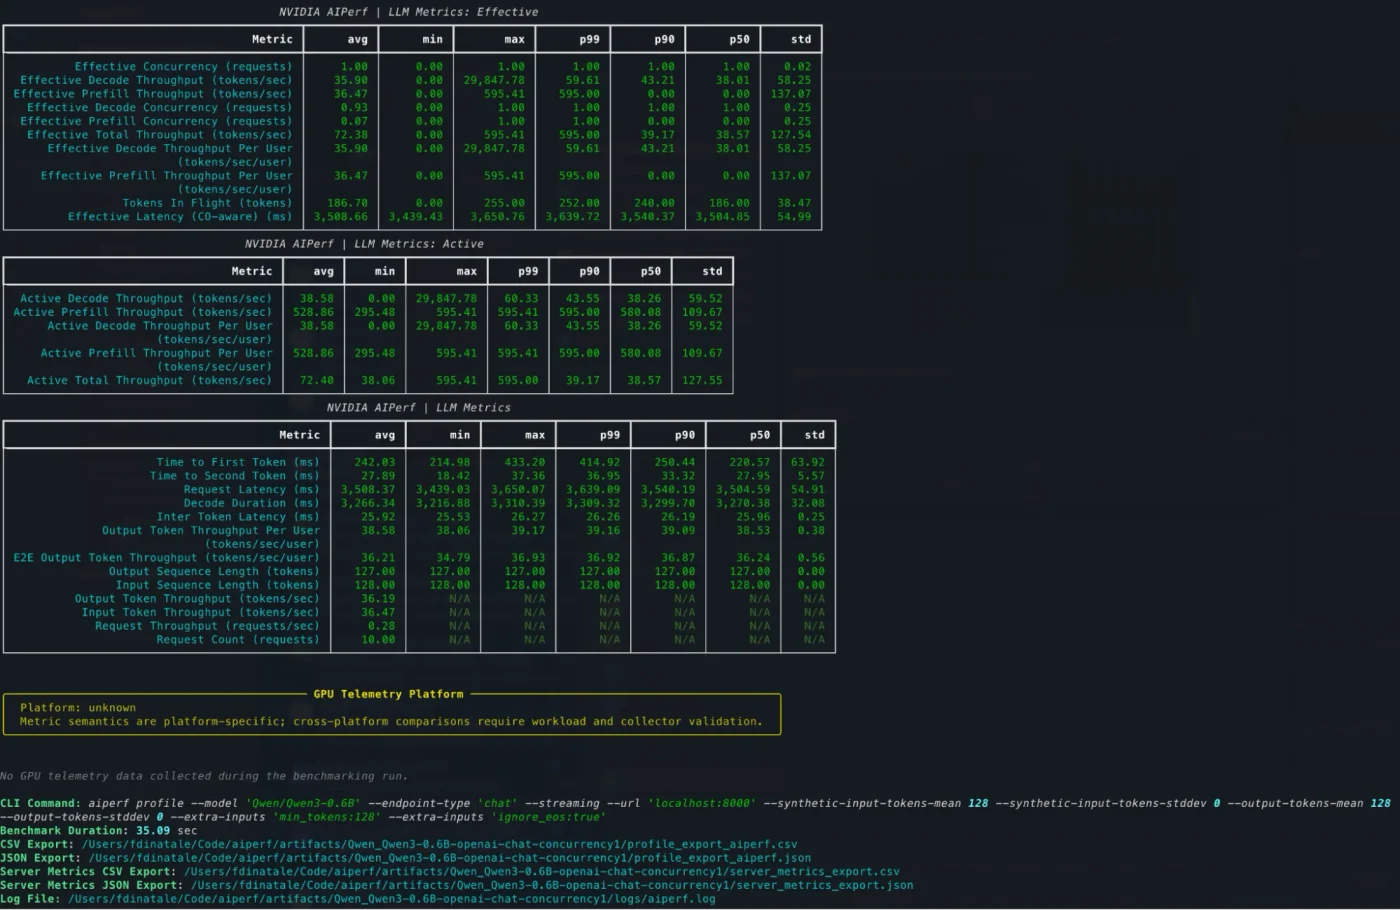Click the profile_export_aiperf.csv export path
Screen dimensions: 1400x910
[x=439, y=845]
